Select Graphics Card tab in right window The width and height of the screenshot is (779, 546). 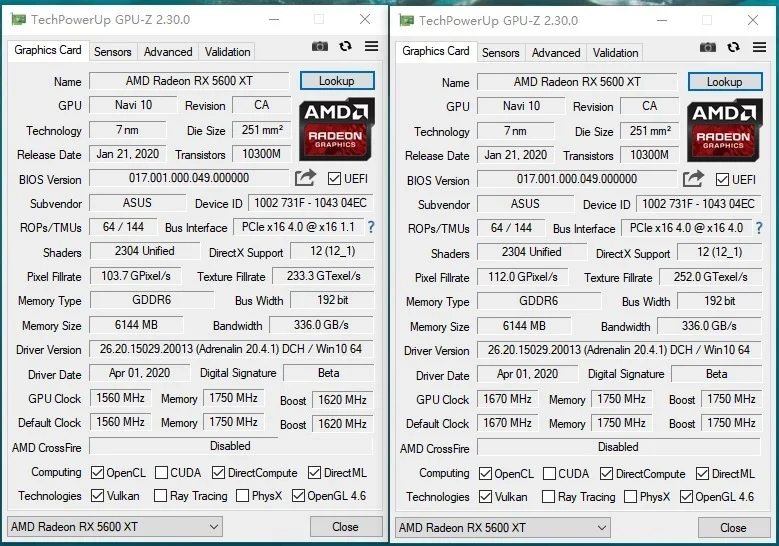pos(436,51)
